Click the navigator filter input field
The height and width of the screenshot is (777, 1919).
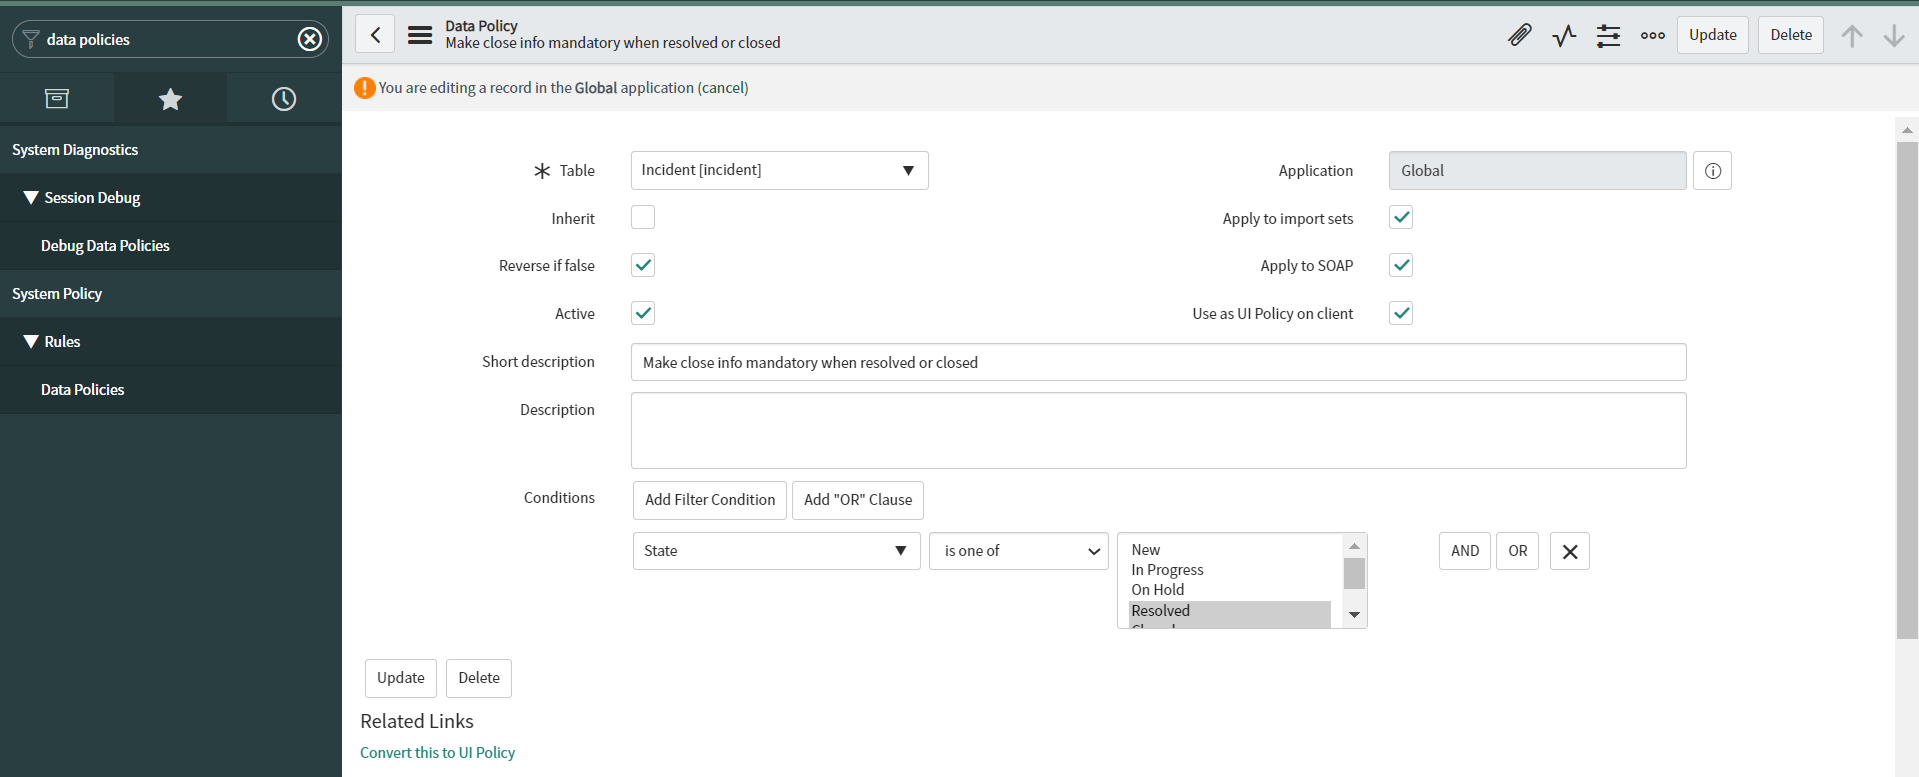170,39
